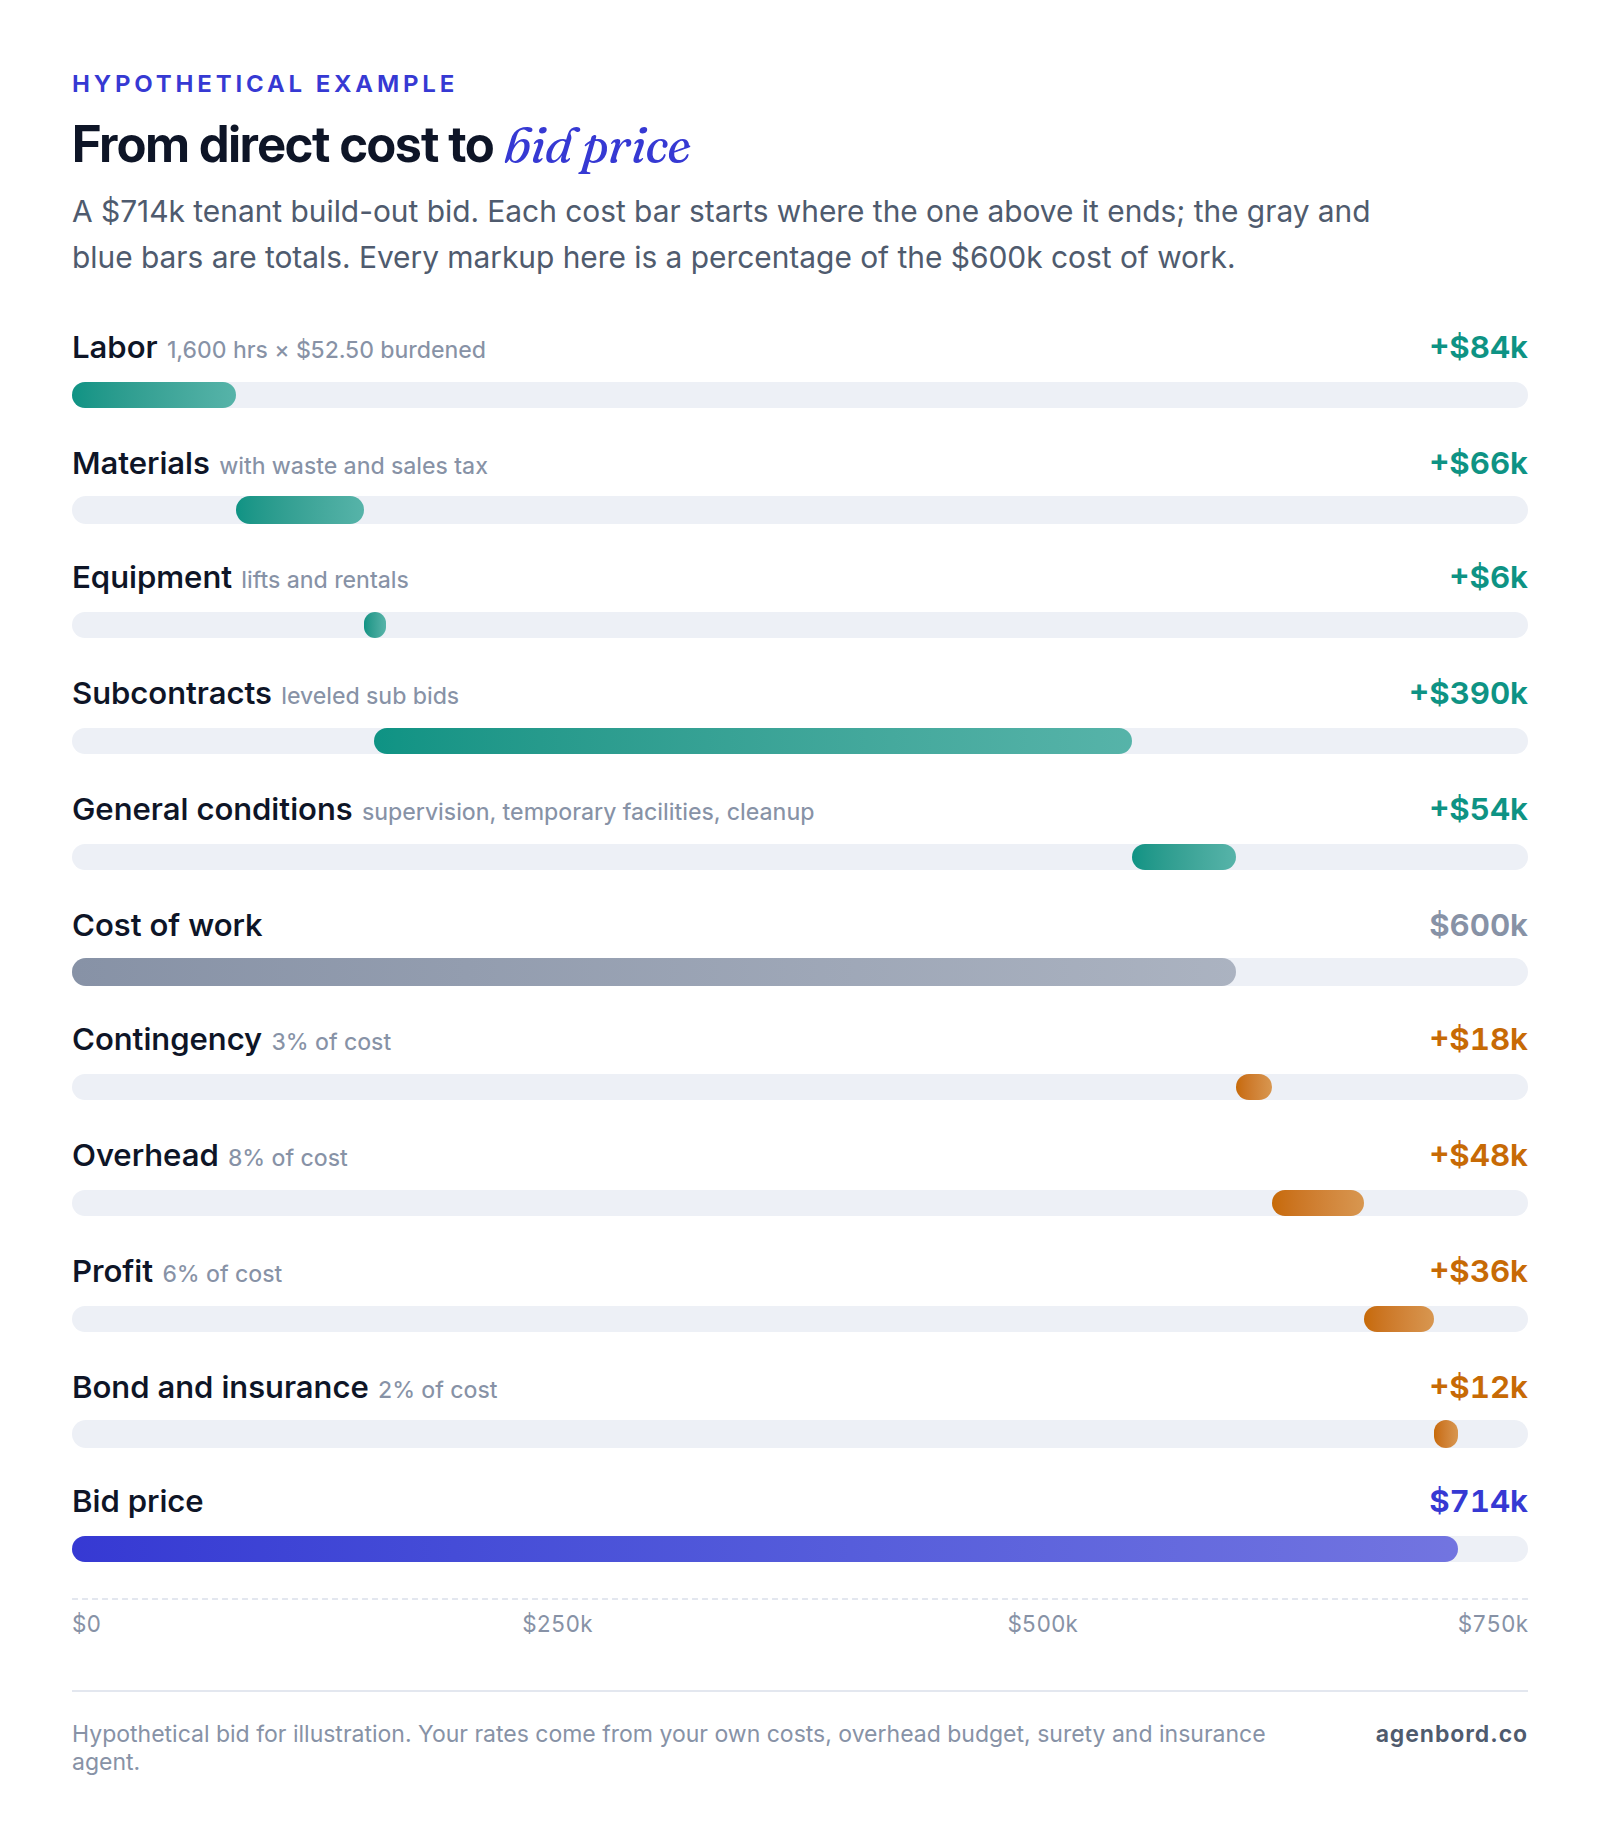Click the 'General conditions' row label
Image resolution: width=1600 pixels, height=1828 pixels.
[x=212, y=809]
